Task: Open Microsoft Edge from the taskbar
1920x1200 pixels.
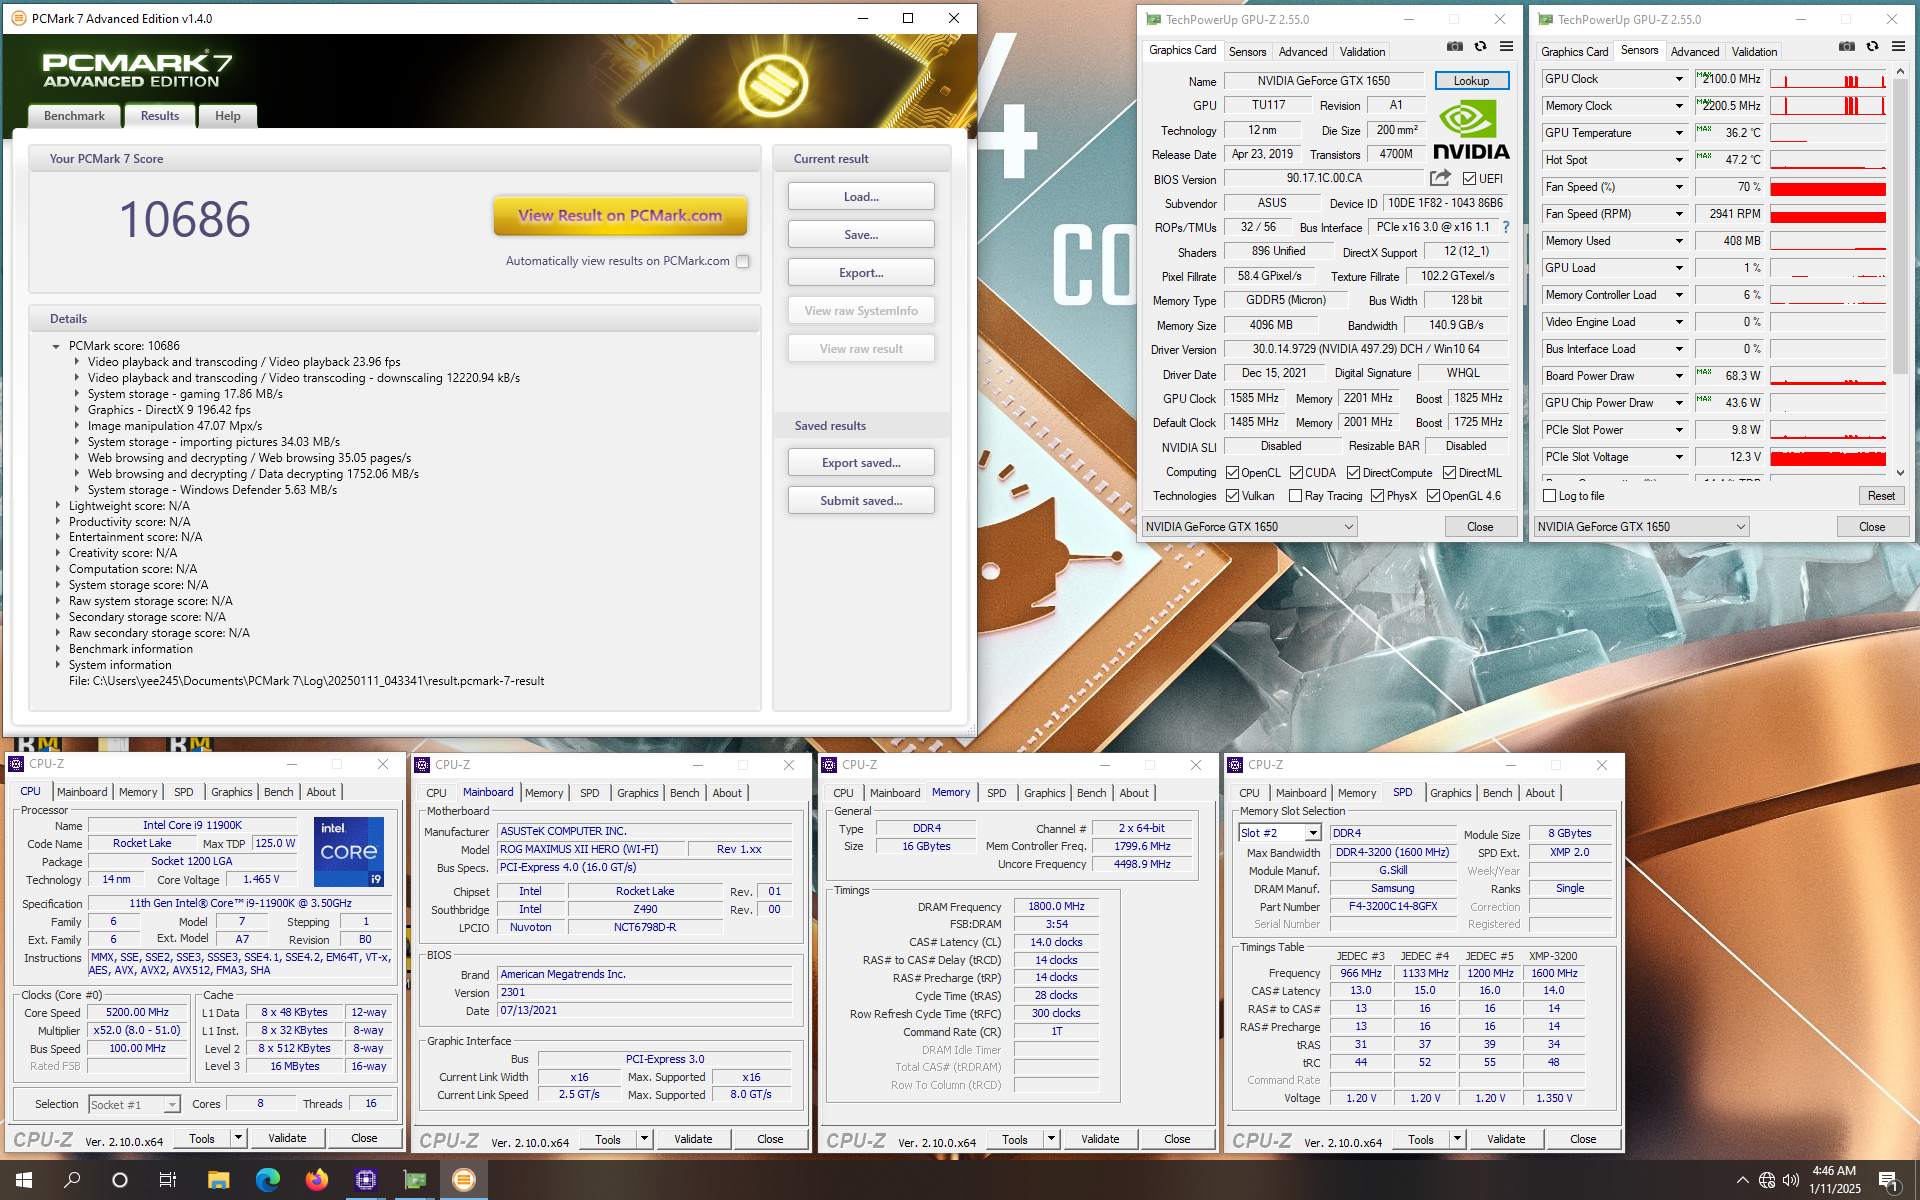Action: (x=267, y=1180)
